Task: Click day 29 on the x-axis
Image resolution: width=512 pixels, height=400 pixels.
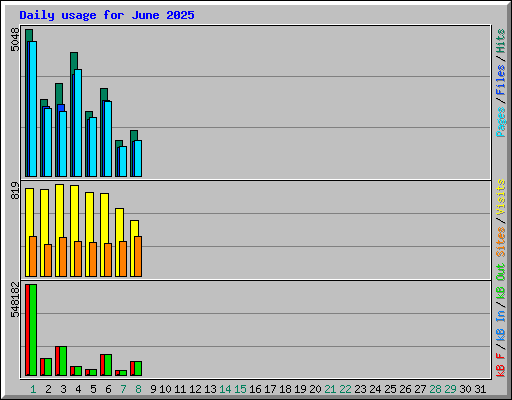Action: pos(450,389)
